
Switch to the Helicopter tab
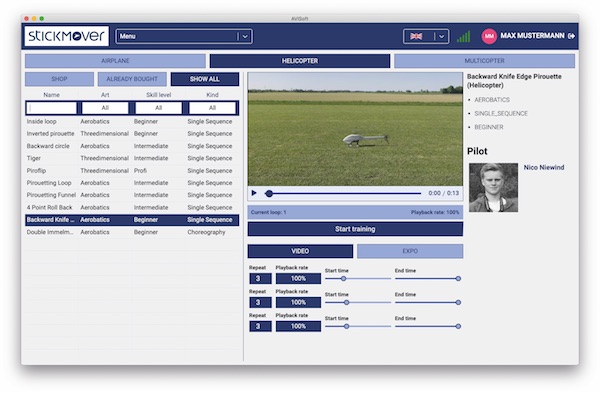tap(300, 61)
